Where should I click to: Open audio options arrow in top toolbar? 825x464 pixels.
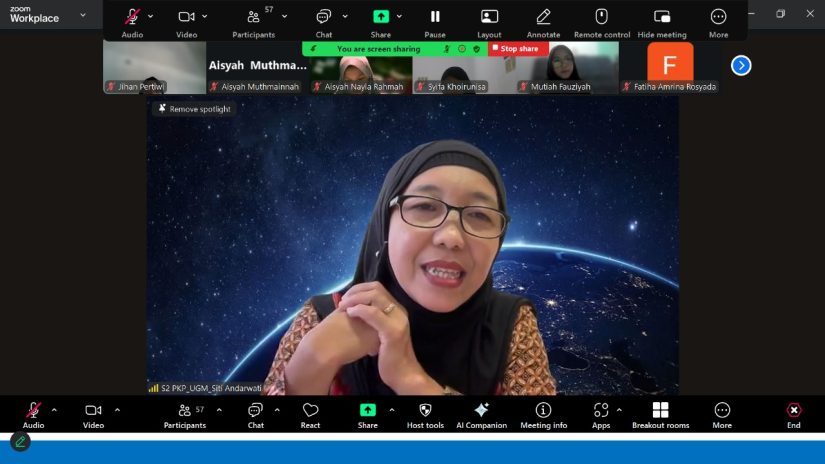(x=150, y=17)
